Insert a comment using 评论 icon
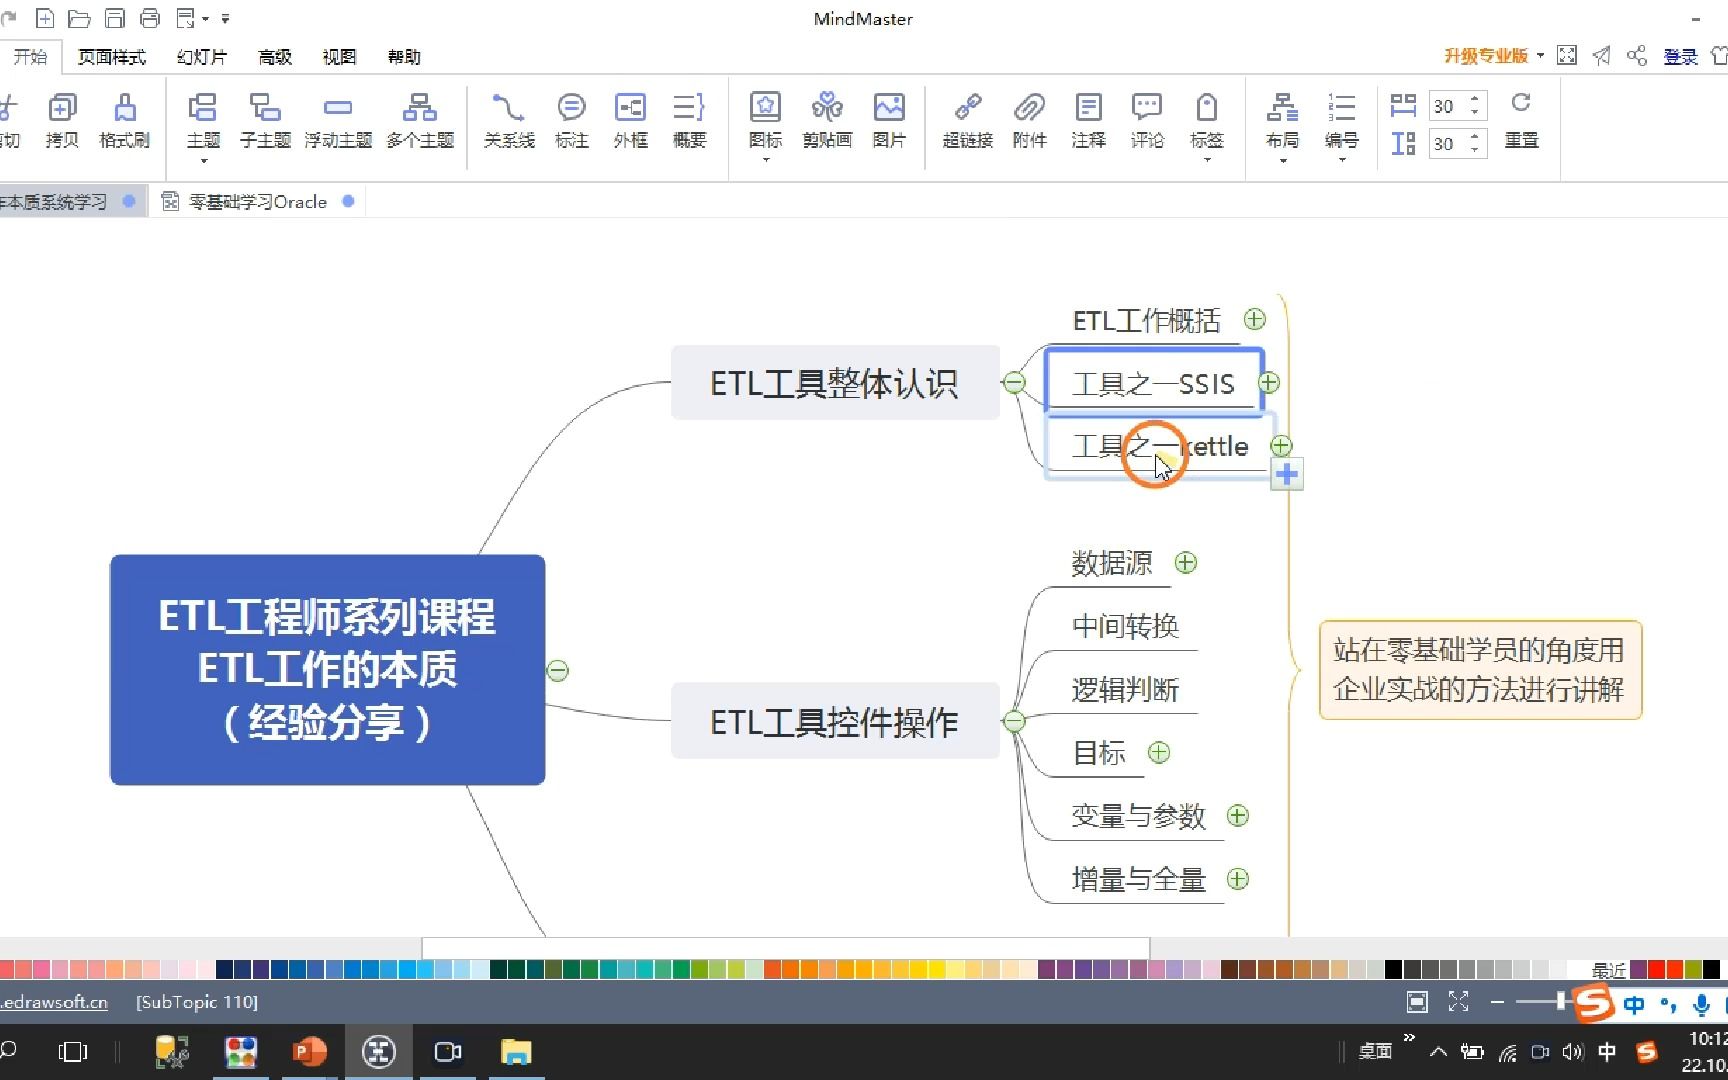1728x1080 pixels. (x=1146, y=120)
